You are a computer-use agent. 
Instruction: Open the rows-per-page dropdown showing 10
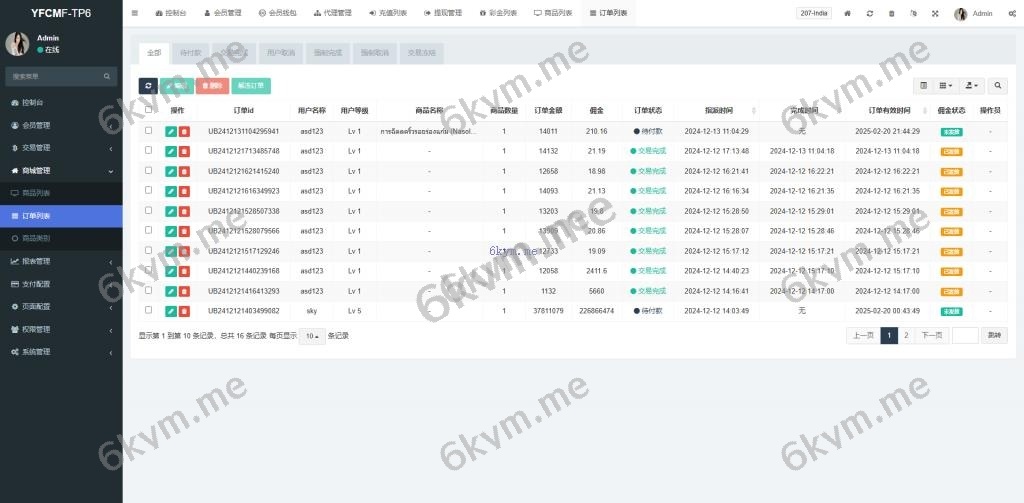[313, 336]
